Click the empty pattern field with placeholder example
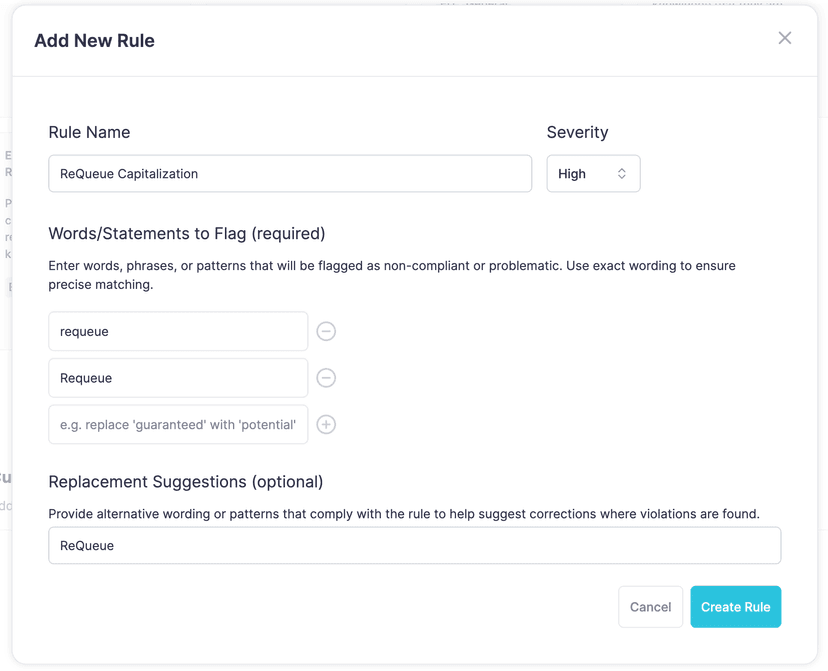 tap(178, 424)
